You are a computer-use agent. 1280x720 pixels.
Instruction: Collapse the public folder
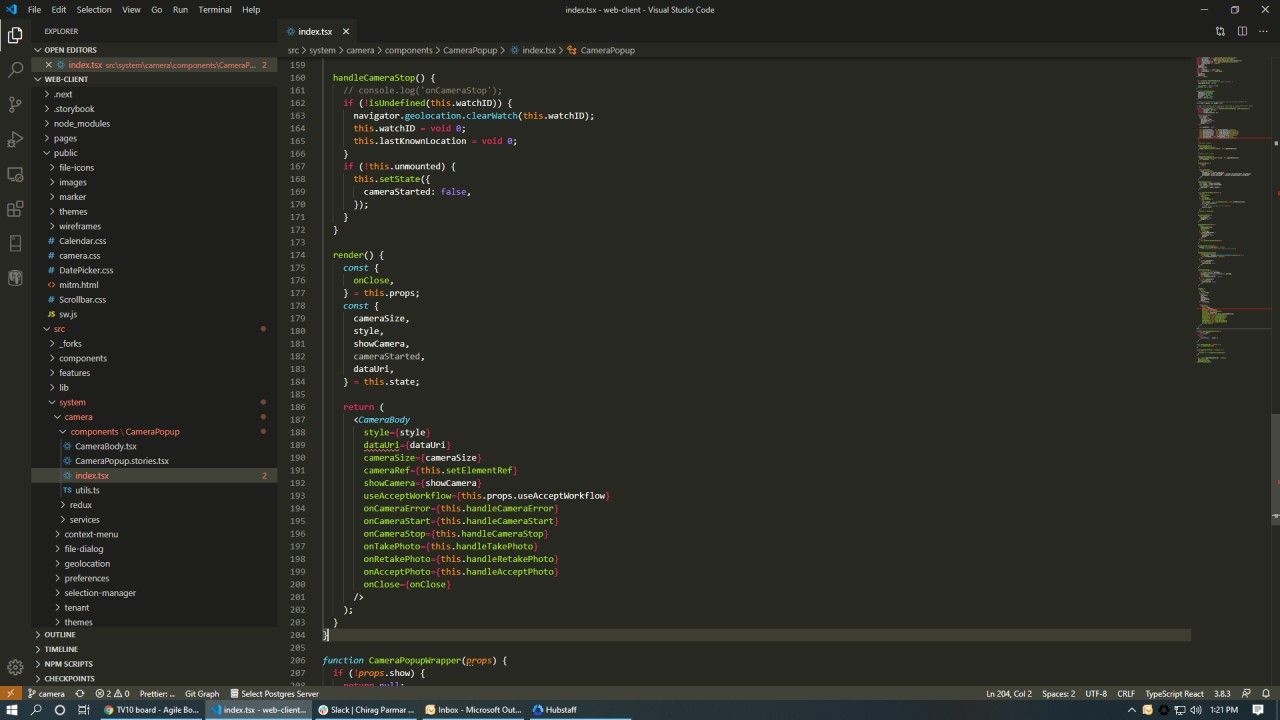[x=65, y=153]
